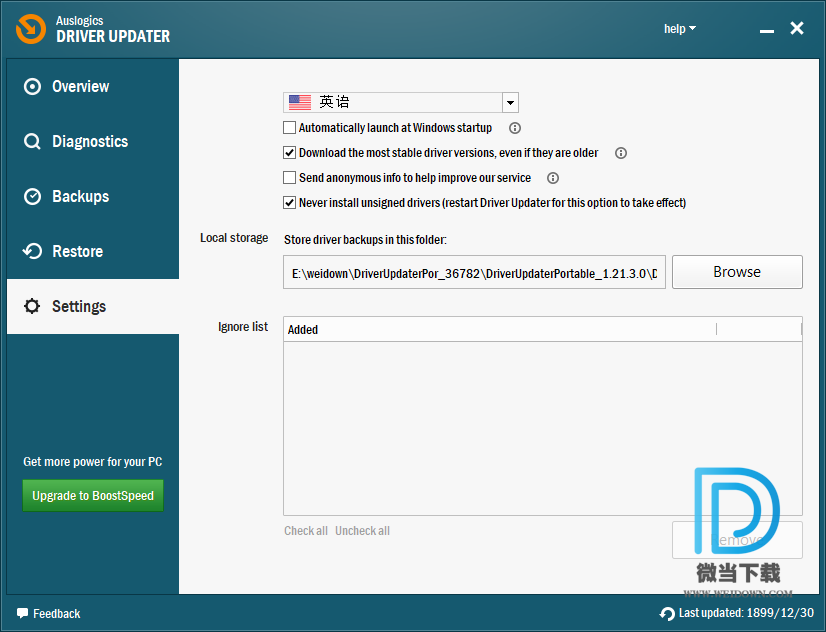Image resolution: width=826 pixels, height=632 pixels.
Task: Click the driver backup folder path field
Action: [474, 272]
